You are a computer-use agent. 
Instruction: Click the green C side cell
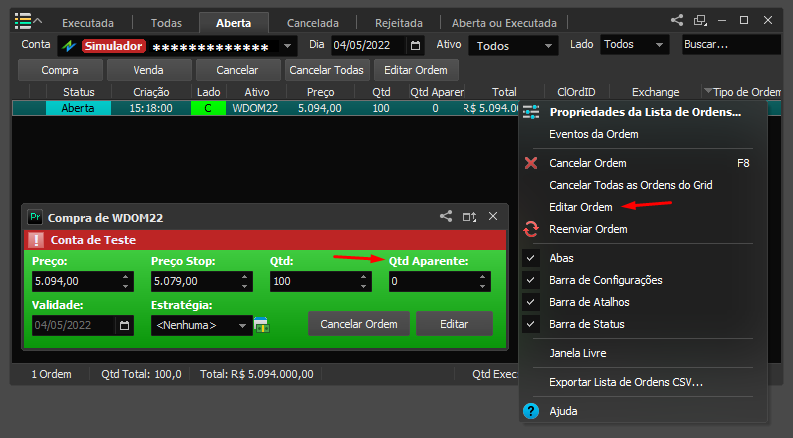coord(208,108)
